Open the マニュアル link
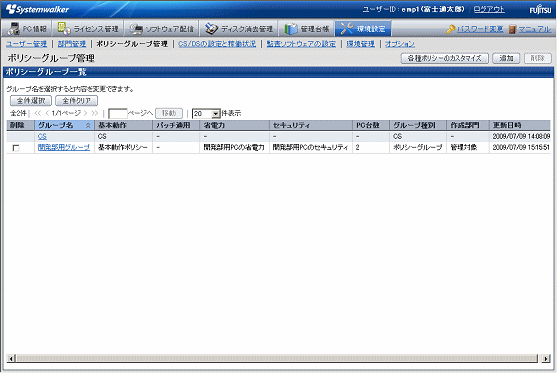 tap(535, 29)
